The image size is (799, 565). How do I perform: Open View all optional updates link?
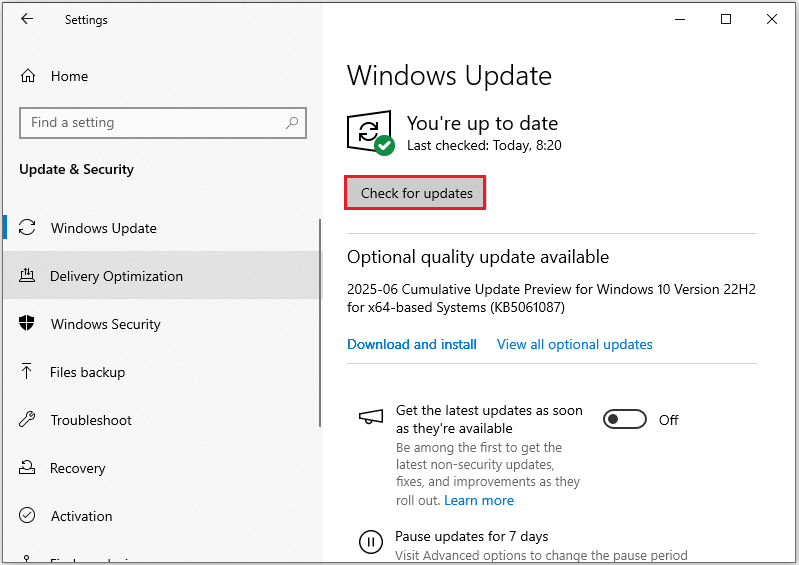(x=574, y=344)
